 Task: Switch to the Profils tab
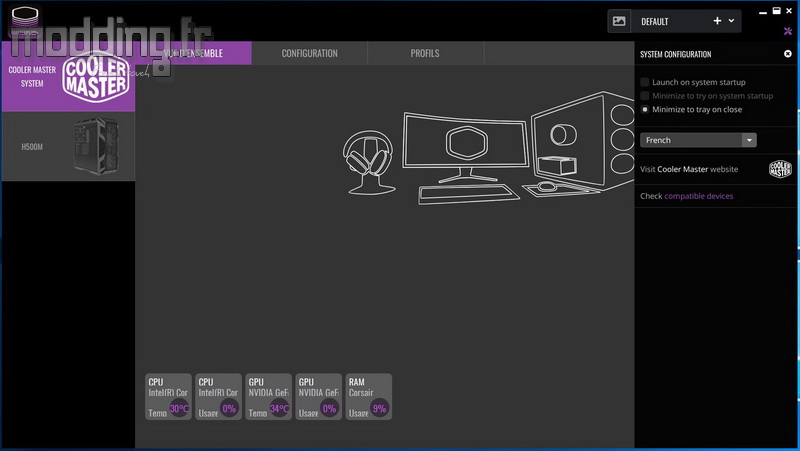[x=425, y=53]
